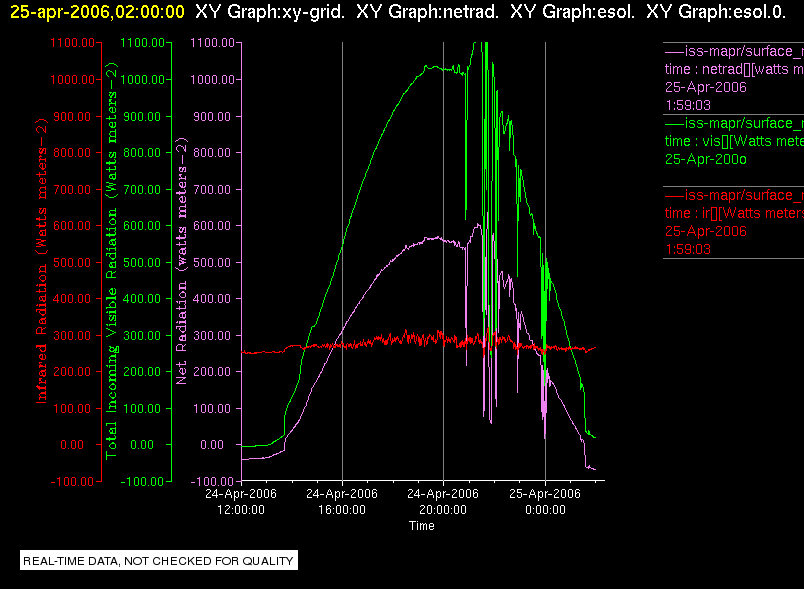The width and height of the screenshot is (804, 589).
Task: Click the red 1100.00 axis tick value
Action: click(x=72, y=43)
